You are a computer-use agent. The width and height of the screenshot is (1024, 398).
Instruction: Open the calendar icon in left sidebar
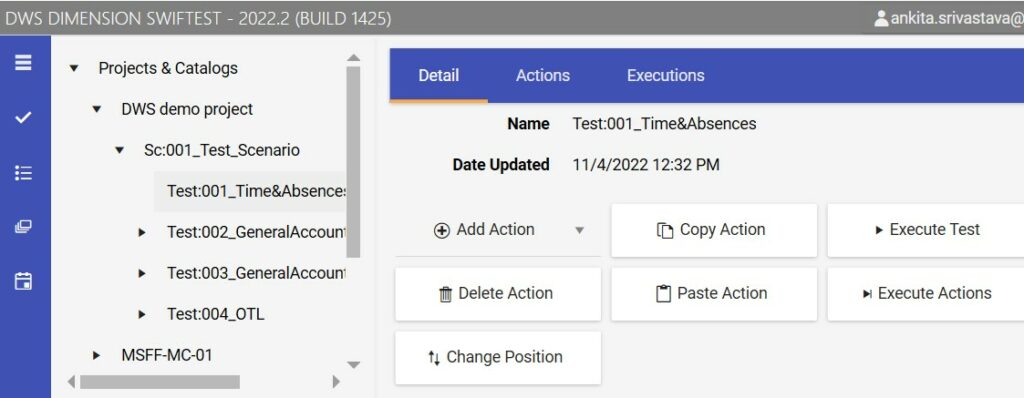(24, 282)
